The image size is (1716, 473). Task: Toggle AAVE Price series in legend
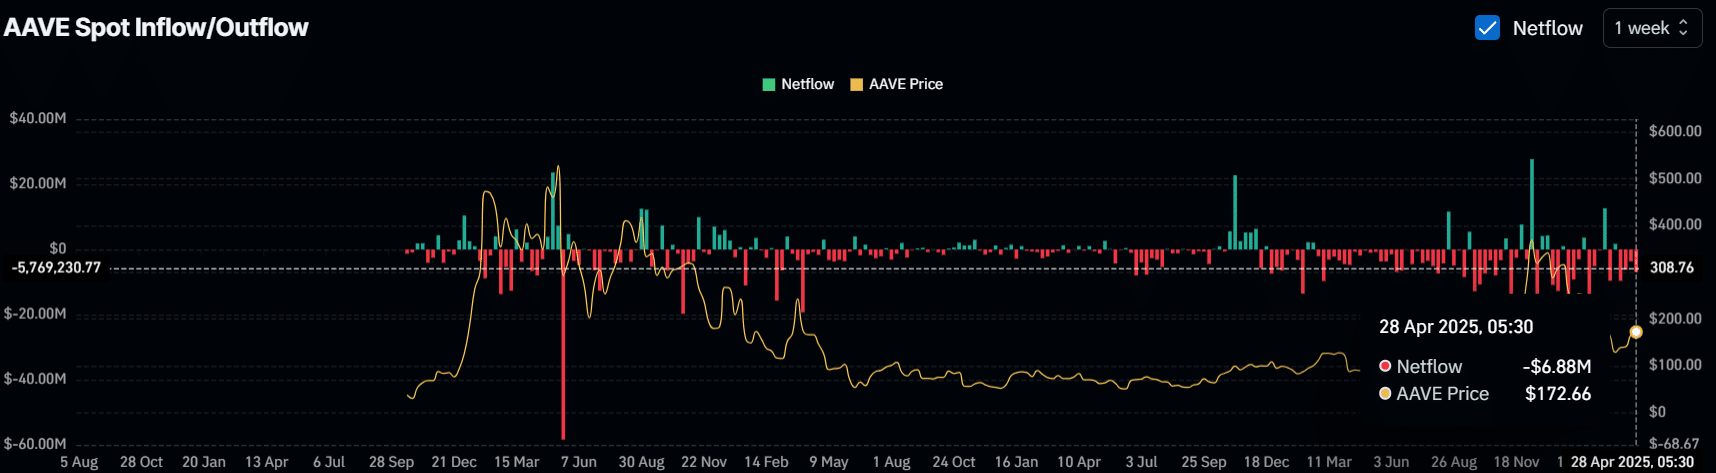896,84
